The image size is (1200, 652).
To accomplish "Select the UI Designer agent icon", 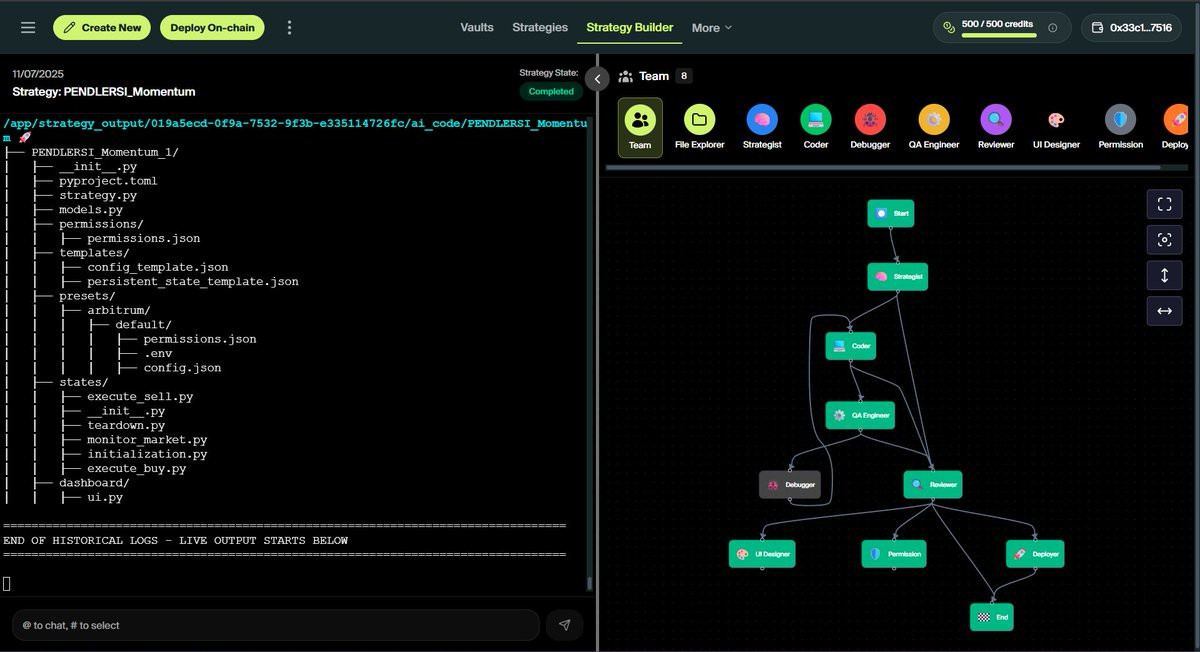I will click(1056, 120).
